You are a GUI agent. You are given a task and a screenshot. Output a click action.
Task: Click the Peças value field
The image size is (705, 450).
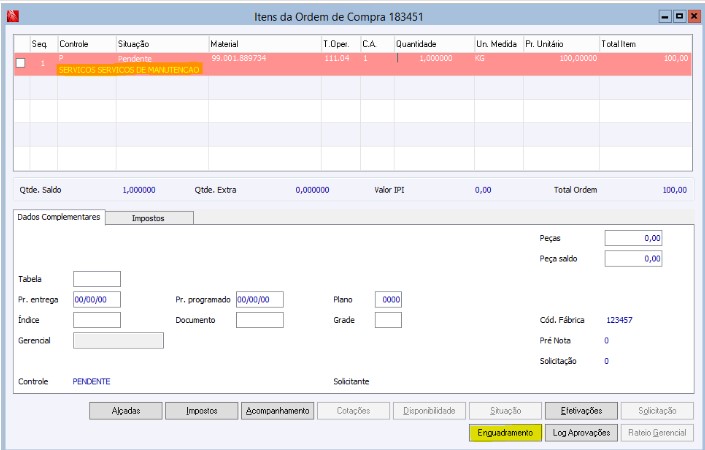point(634,238)
